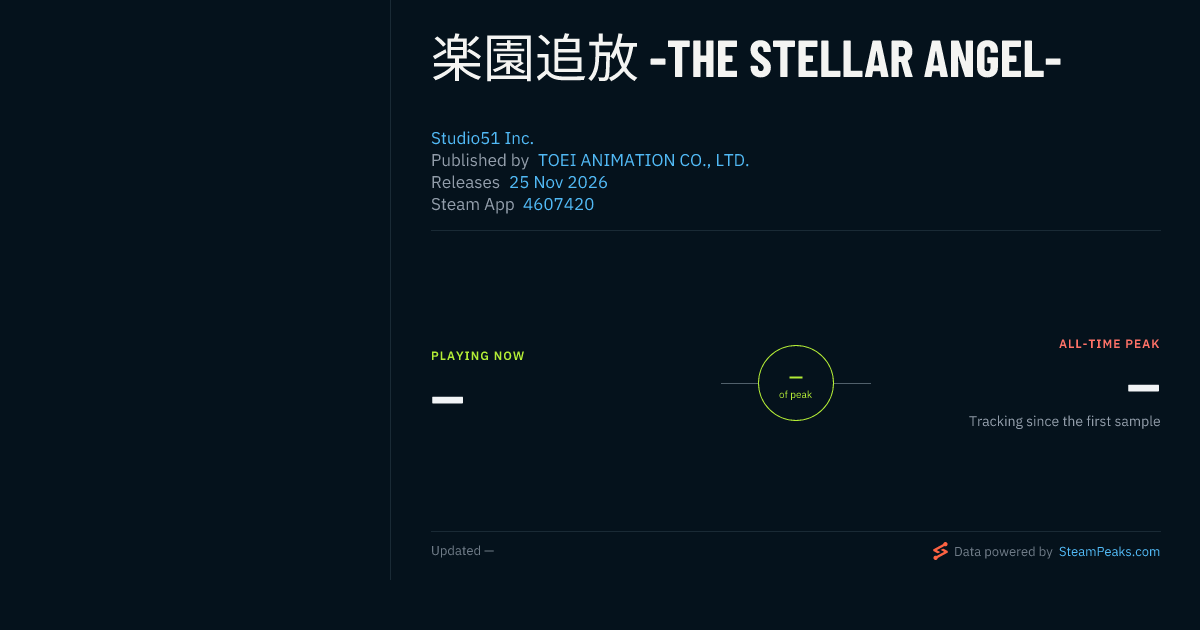This screenshot has width=1200, height=630.
Task: Click the all-time peak value dash
Action: 1143,388
